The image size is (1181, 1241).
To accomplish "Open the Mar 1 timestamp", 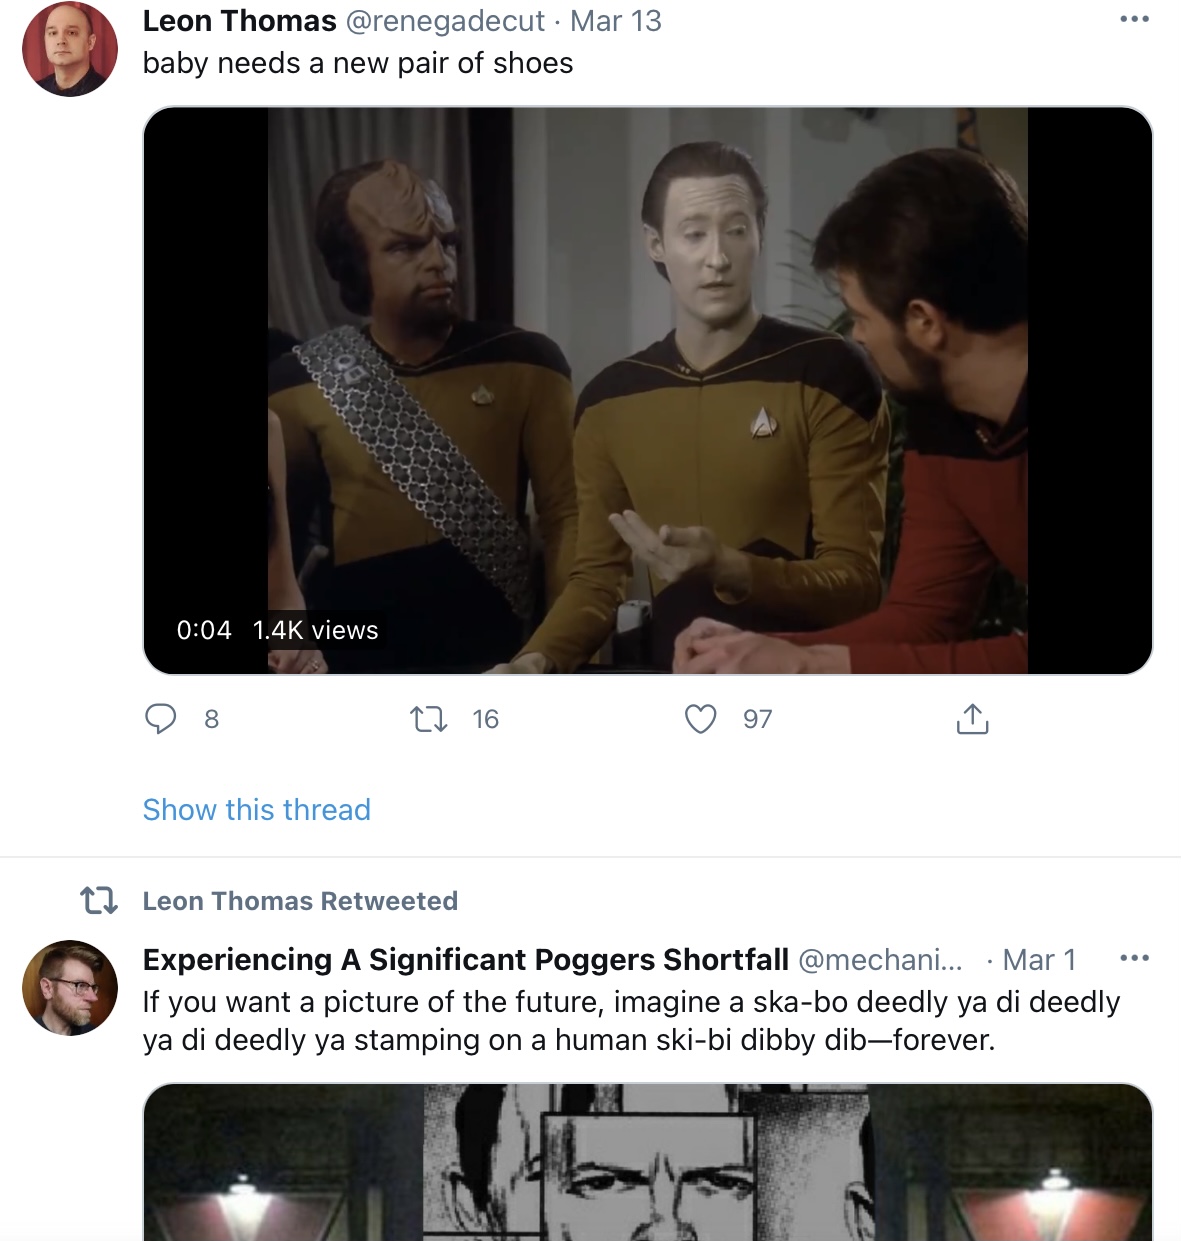I will point(1039,960).
